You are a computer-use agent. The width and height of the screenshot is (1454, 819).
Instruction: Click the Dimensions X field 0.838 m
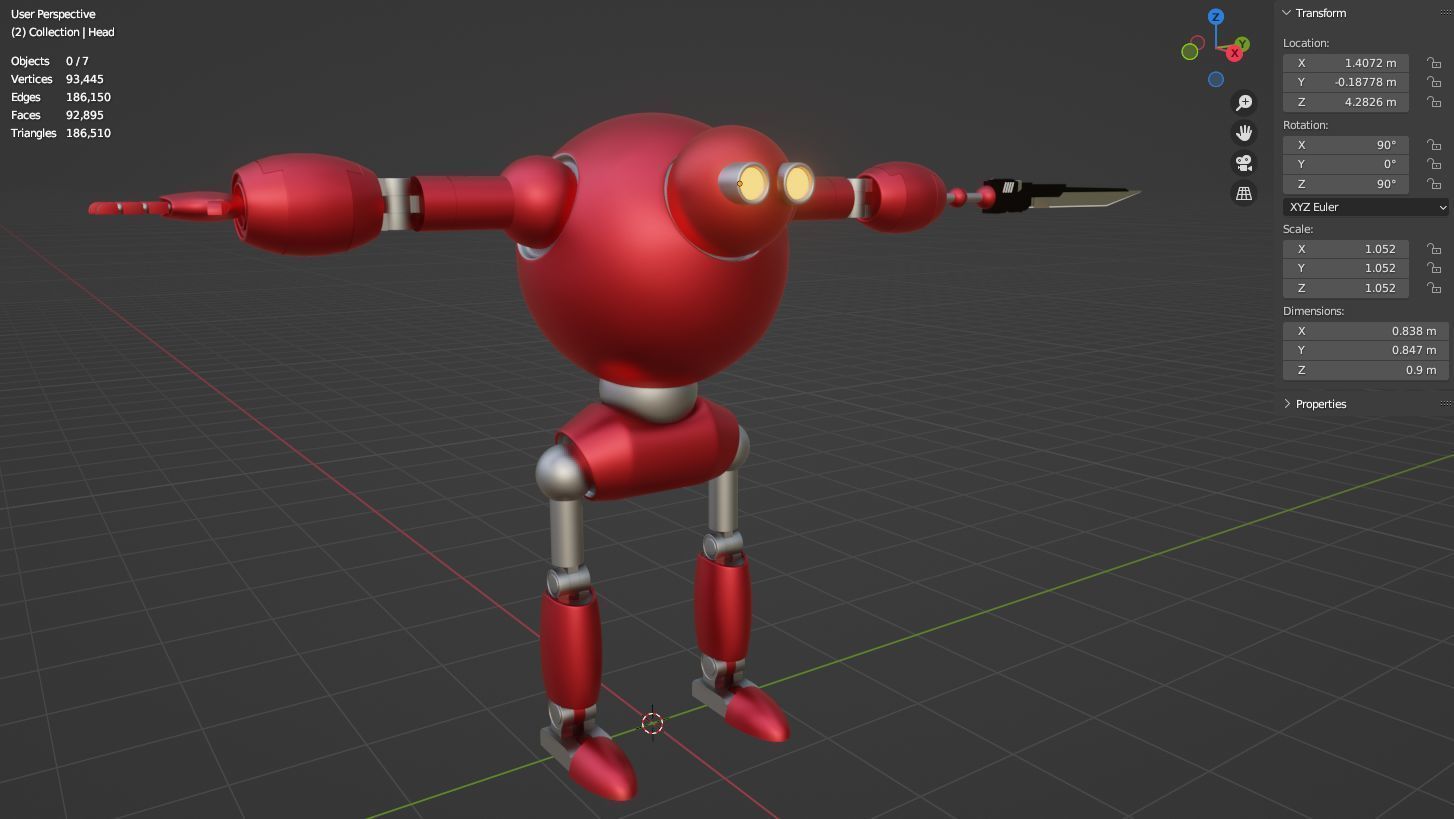point(1366,331)
